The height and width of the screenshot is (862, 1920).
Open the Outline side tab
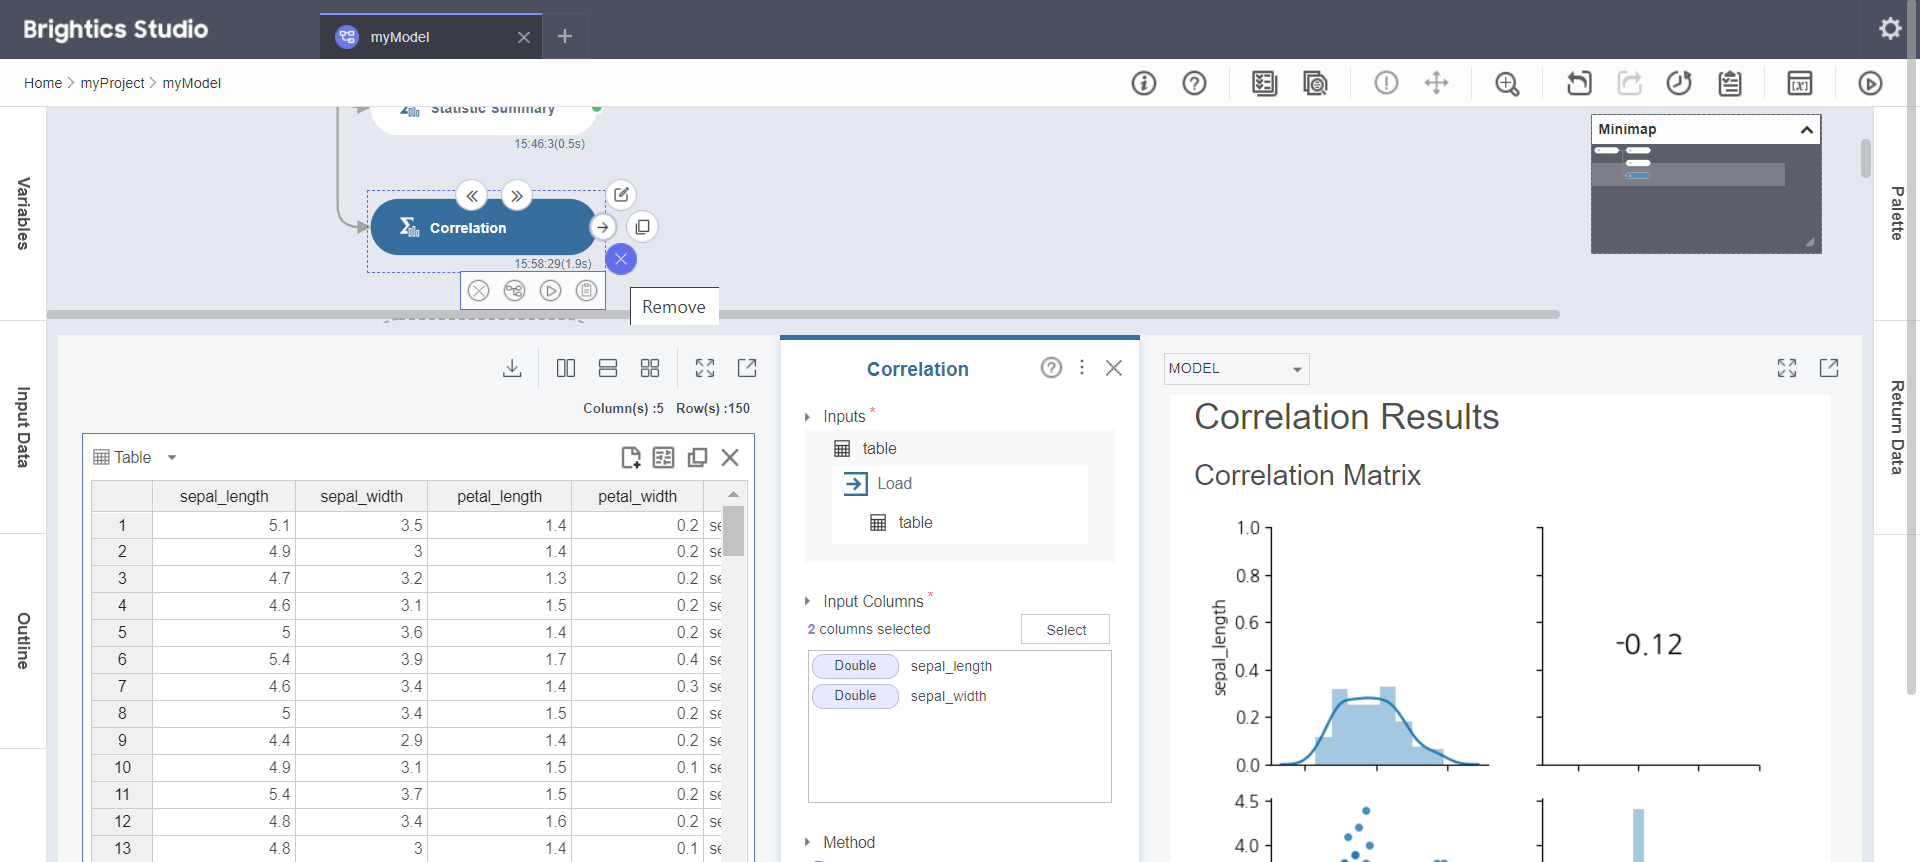23,641
